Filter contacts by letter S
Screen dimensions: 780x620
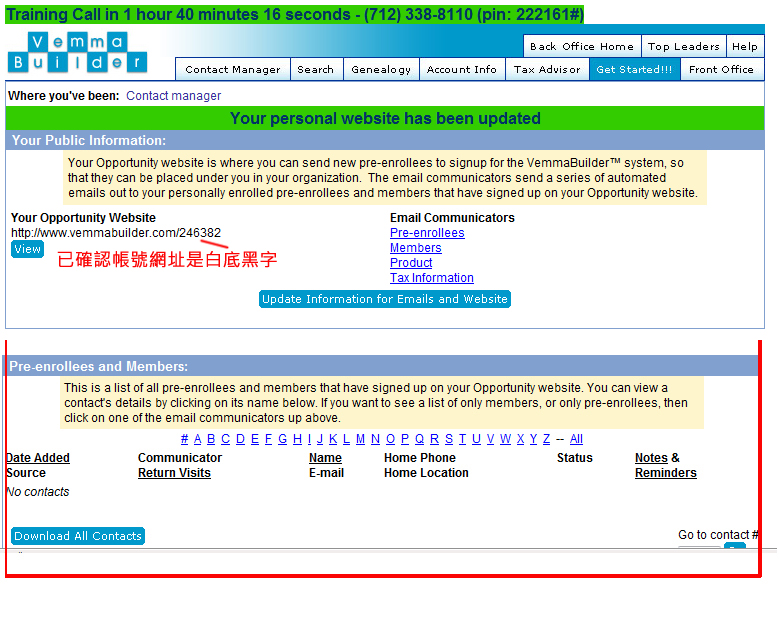pos(449,439)
